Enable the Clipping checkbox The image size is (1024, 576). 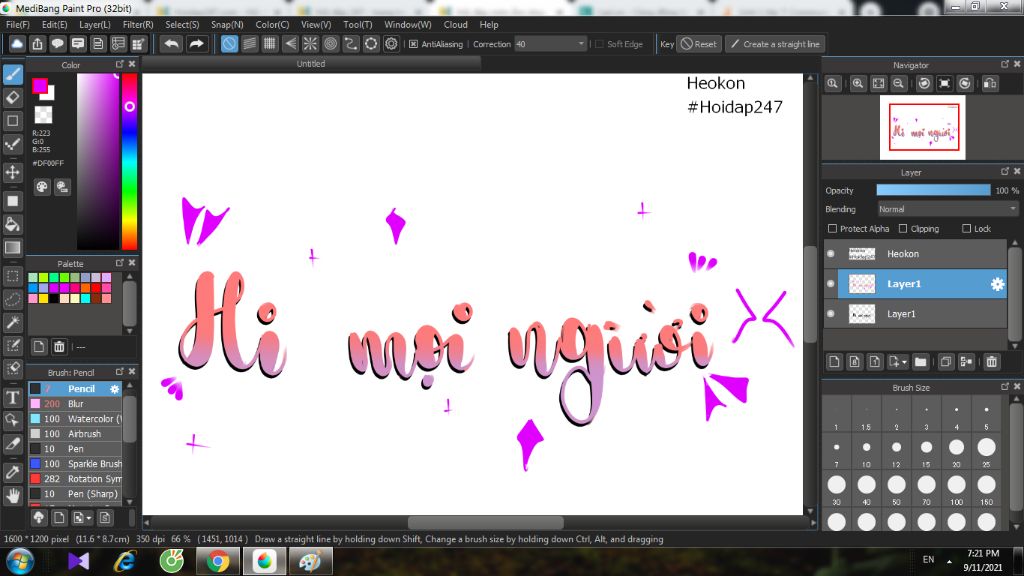tap(903, 229)
